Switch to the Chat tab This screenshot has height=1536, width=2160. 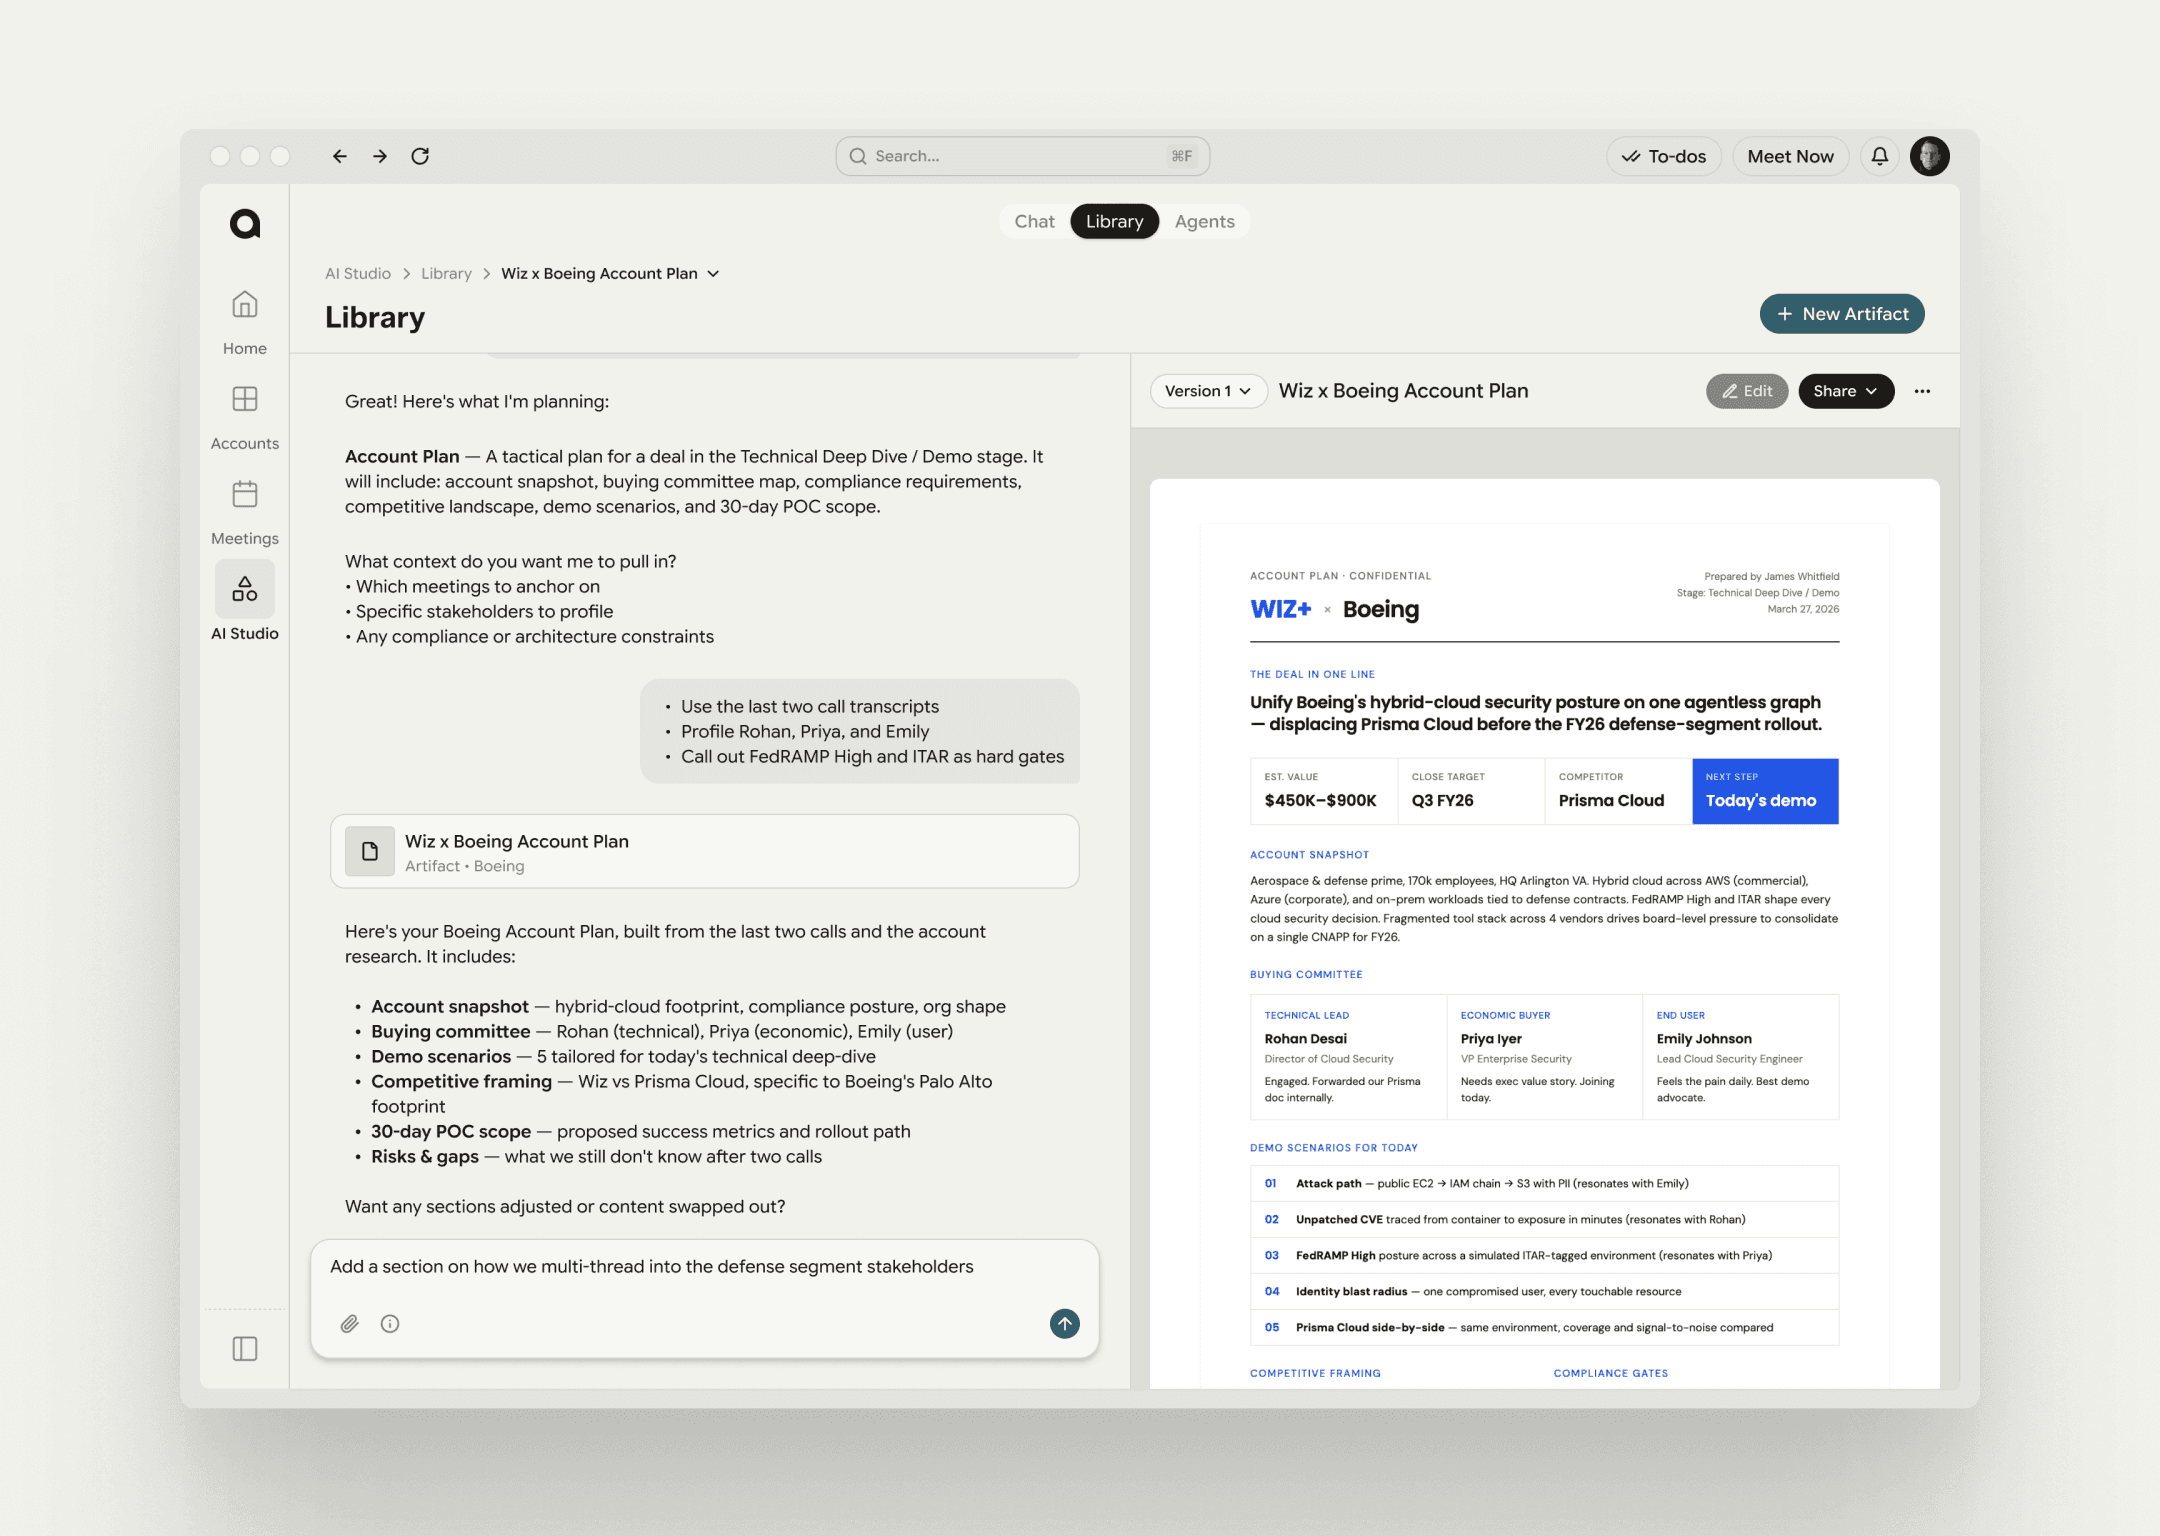(x=1034, y=222)
